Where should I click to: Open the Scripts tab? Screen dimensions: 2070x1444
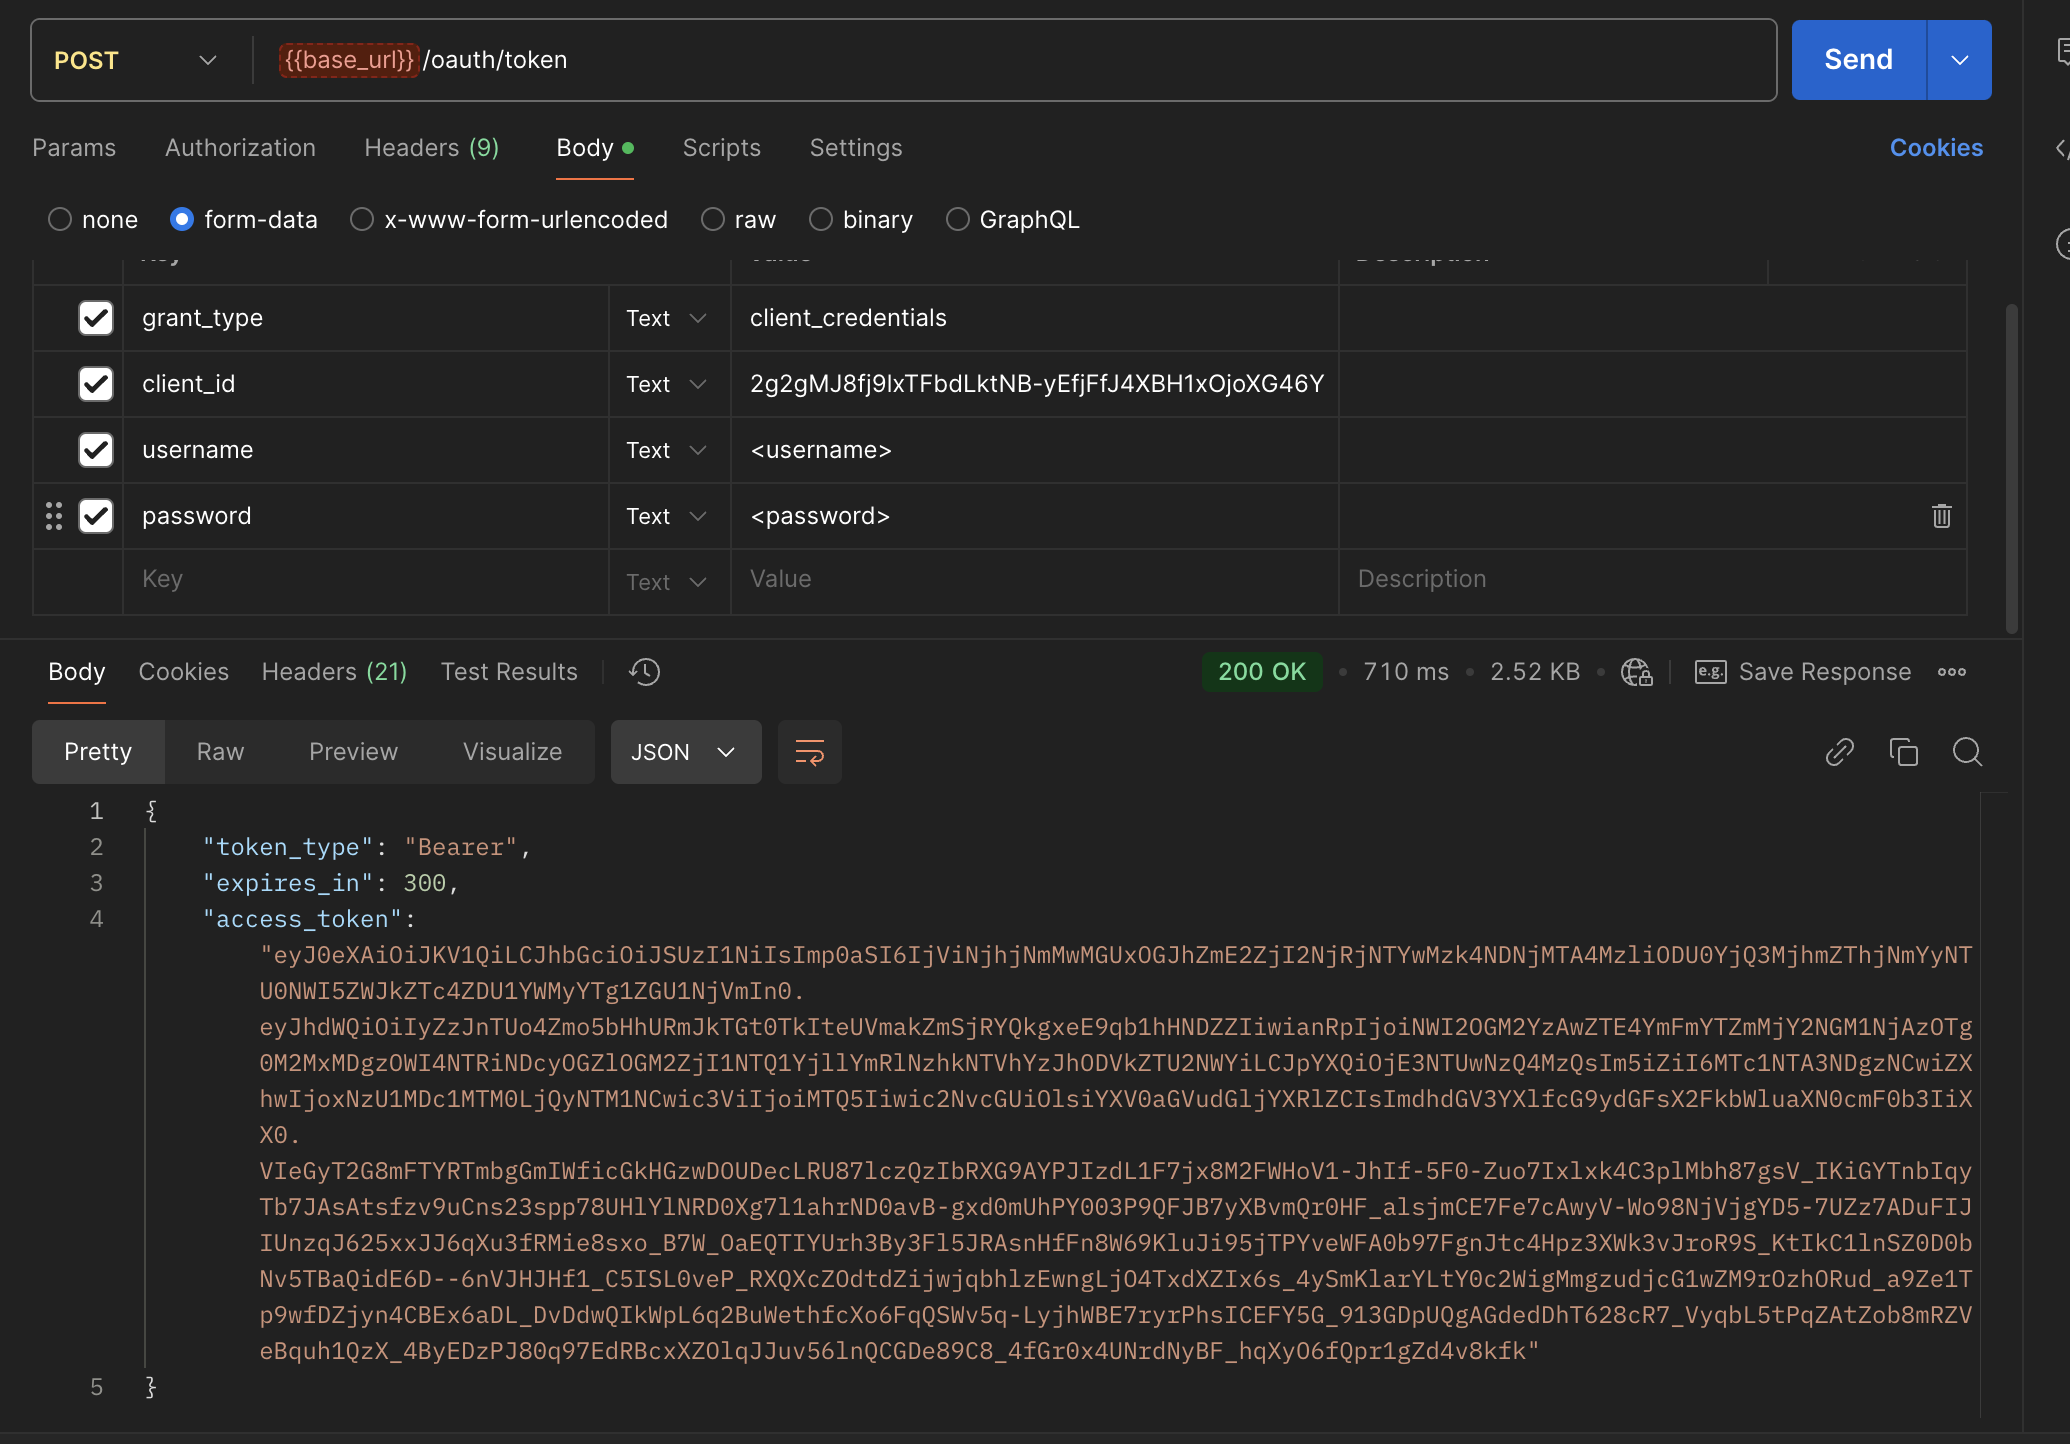tap(722, 148)
